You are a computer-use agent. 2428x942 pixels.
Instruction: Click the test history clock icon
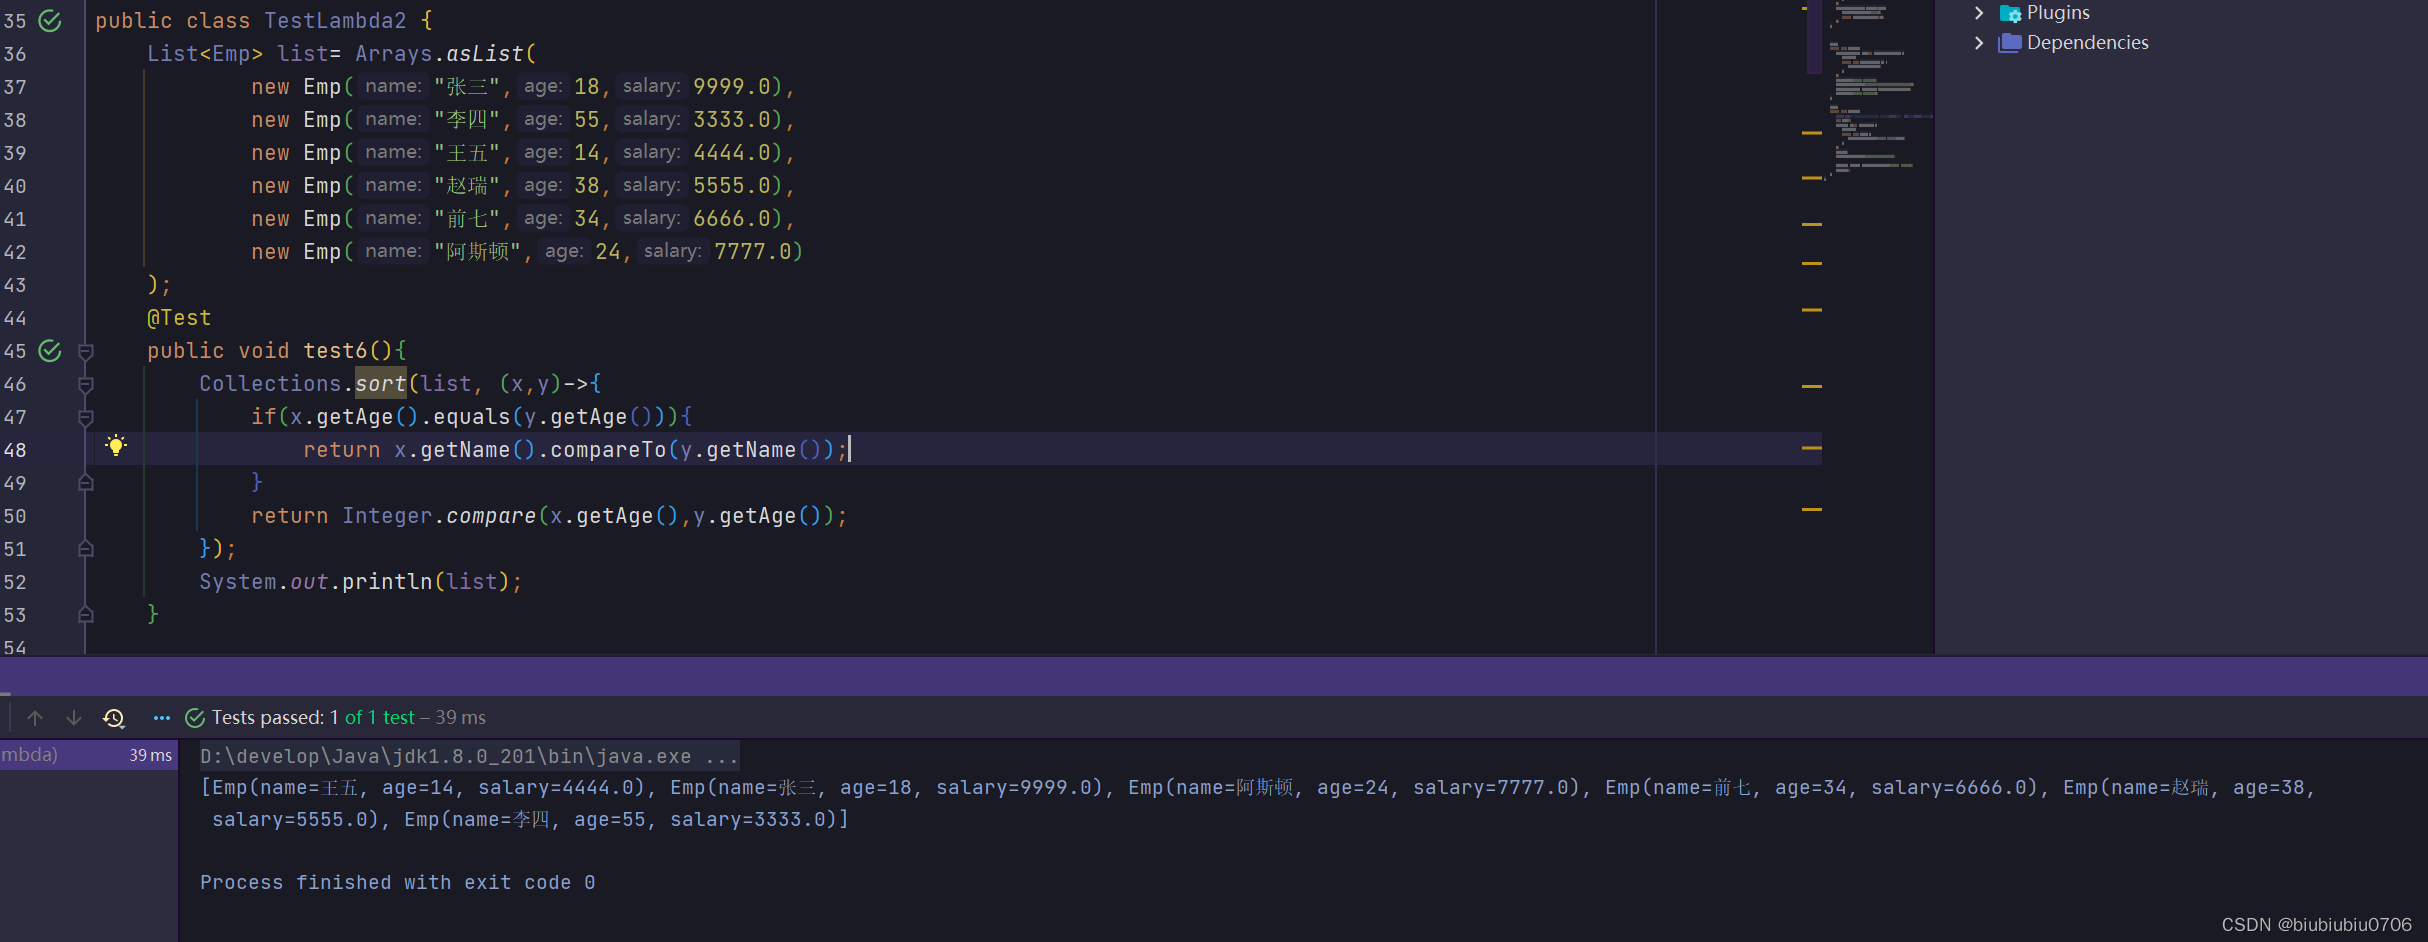coord(113,717)
